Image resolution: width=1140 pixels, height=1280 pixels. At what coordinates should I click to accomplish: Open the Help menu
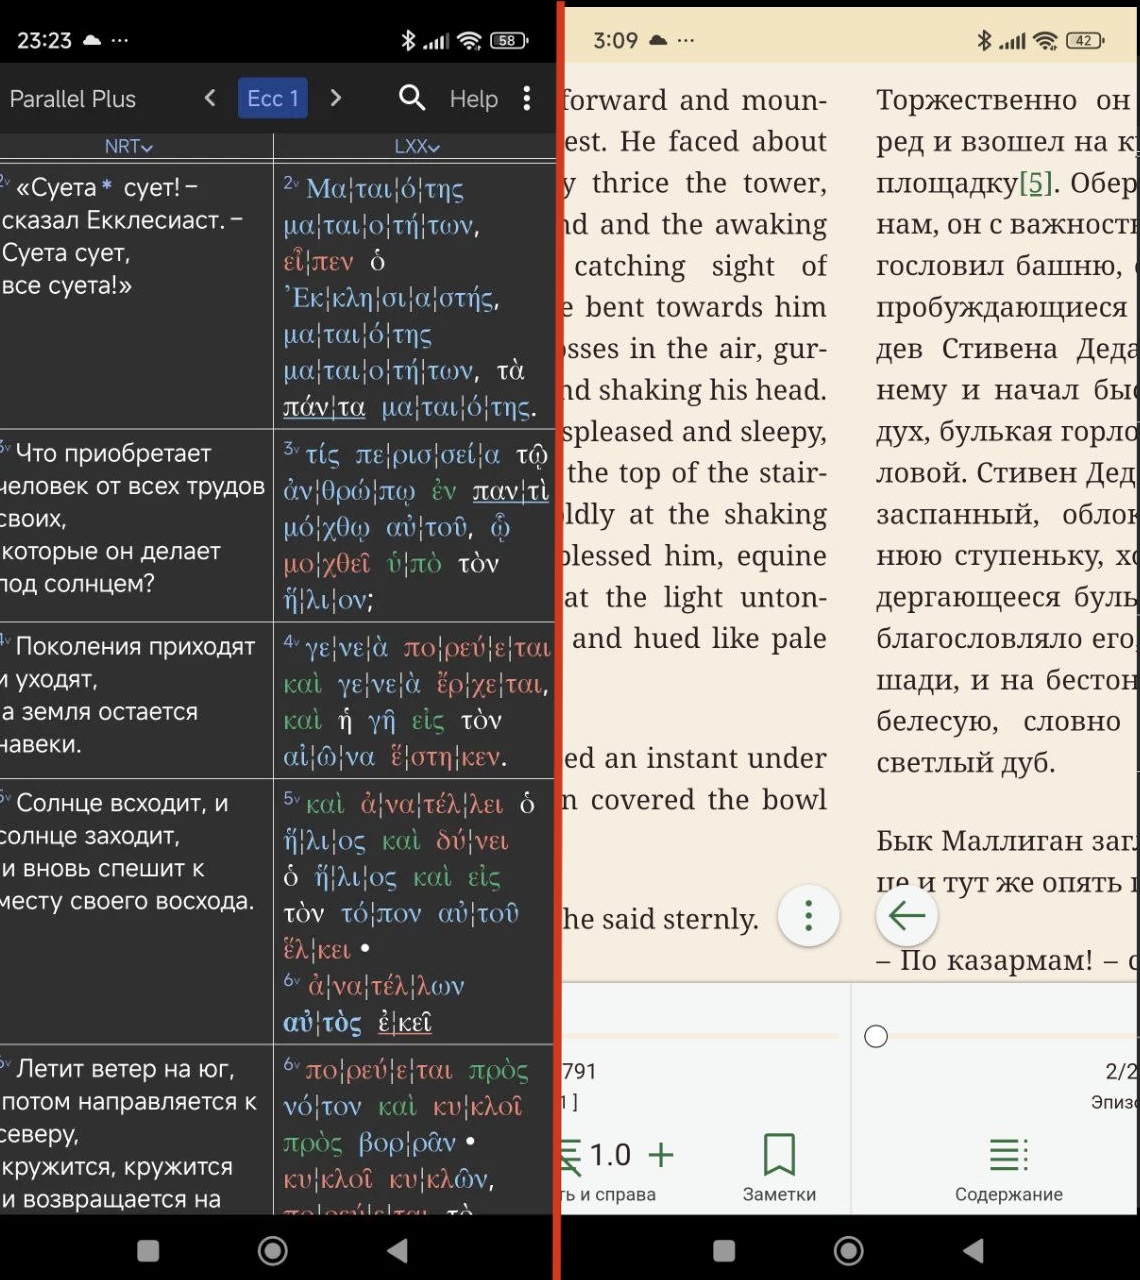pyautogui.click(x=473, y=99)
